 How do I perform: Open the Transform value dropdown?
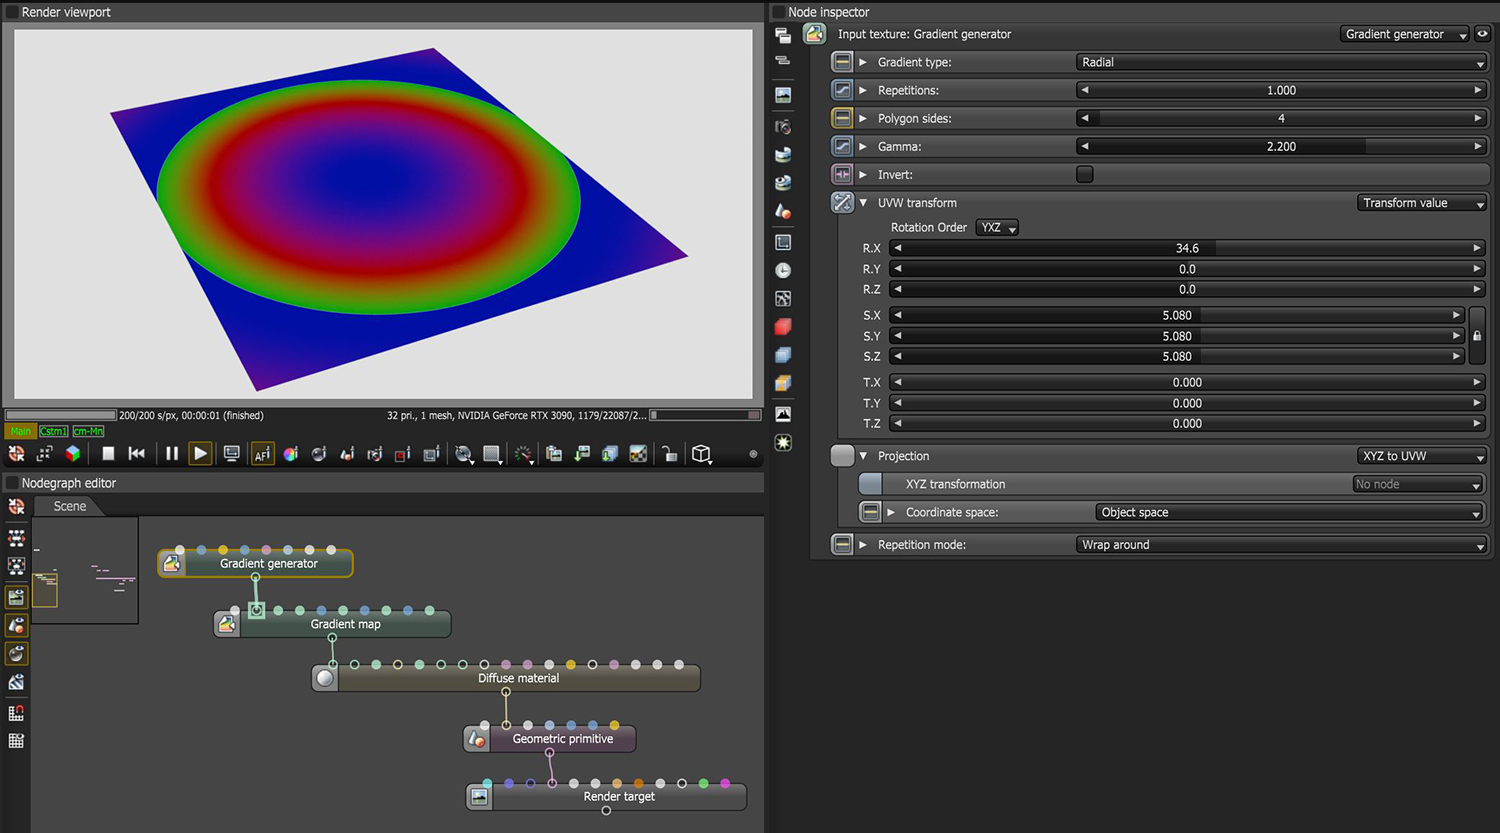(1422, 203)
